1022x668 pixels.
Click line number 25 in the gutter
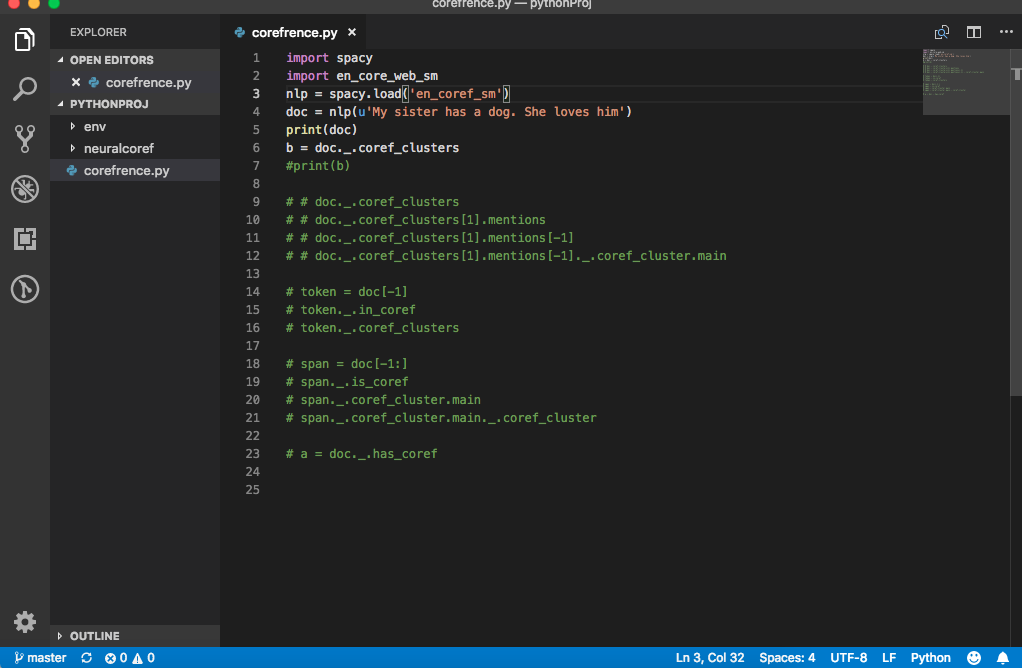[x=253, y=489]
